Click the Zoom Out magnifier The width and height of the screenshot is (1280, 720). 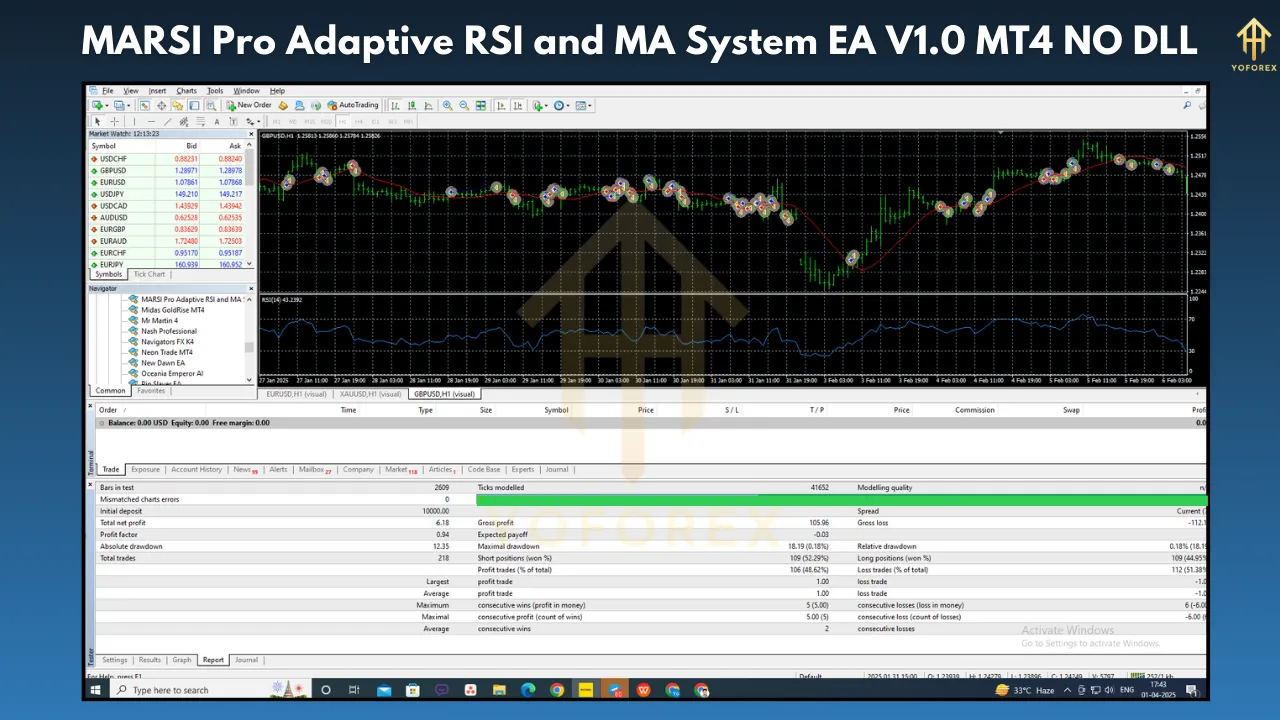(x=464, y=105)
